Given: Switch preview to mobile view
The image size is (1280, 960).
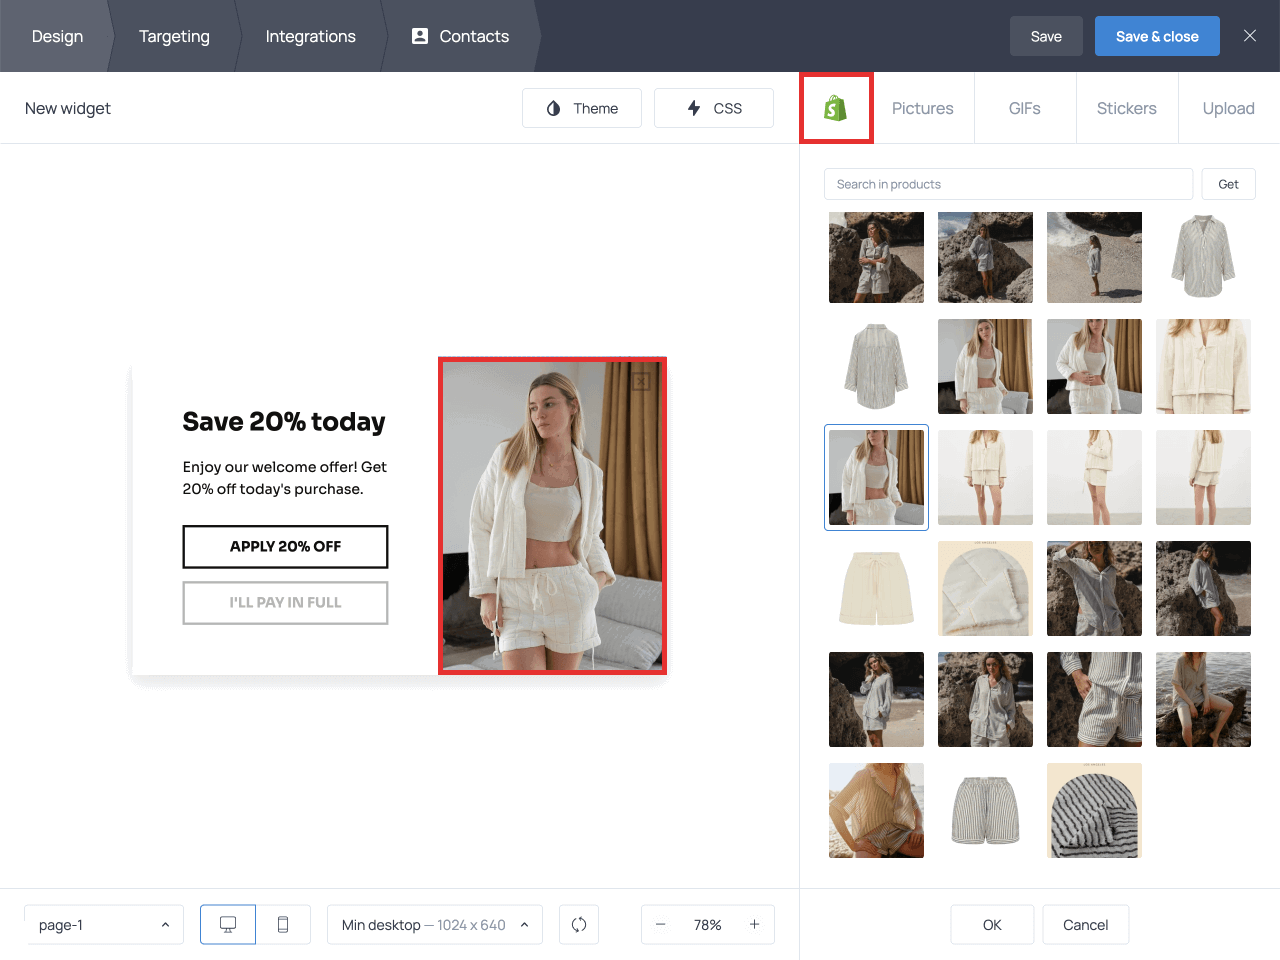Looking at the screenshot, I should (x=283, y=924).
